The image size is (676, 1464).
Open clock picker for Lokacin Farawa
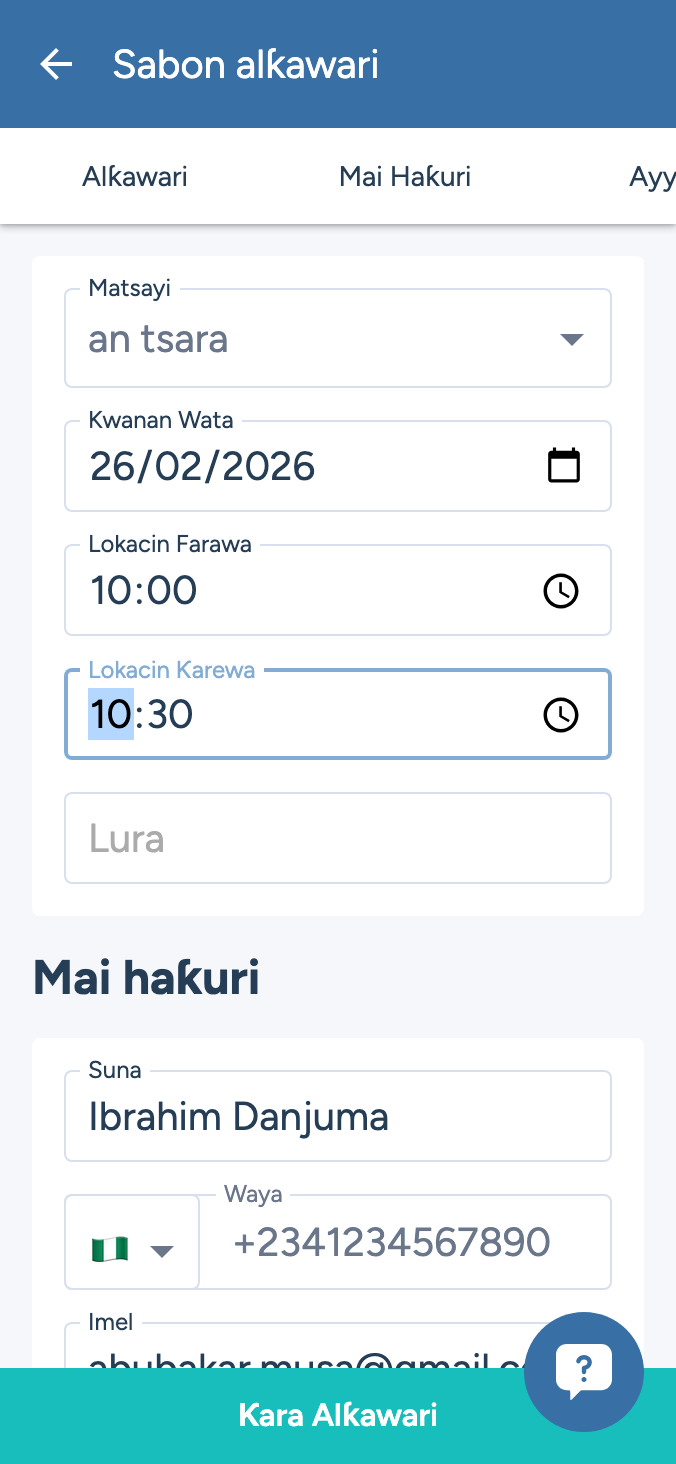click(561, 591)
